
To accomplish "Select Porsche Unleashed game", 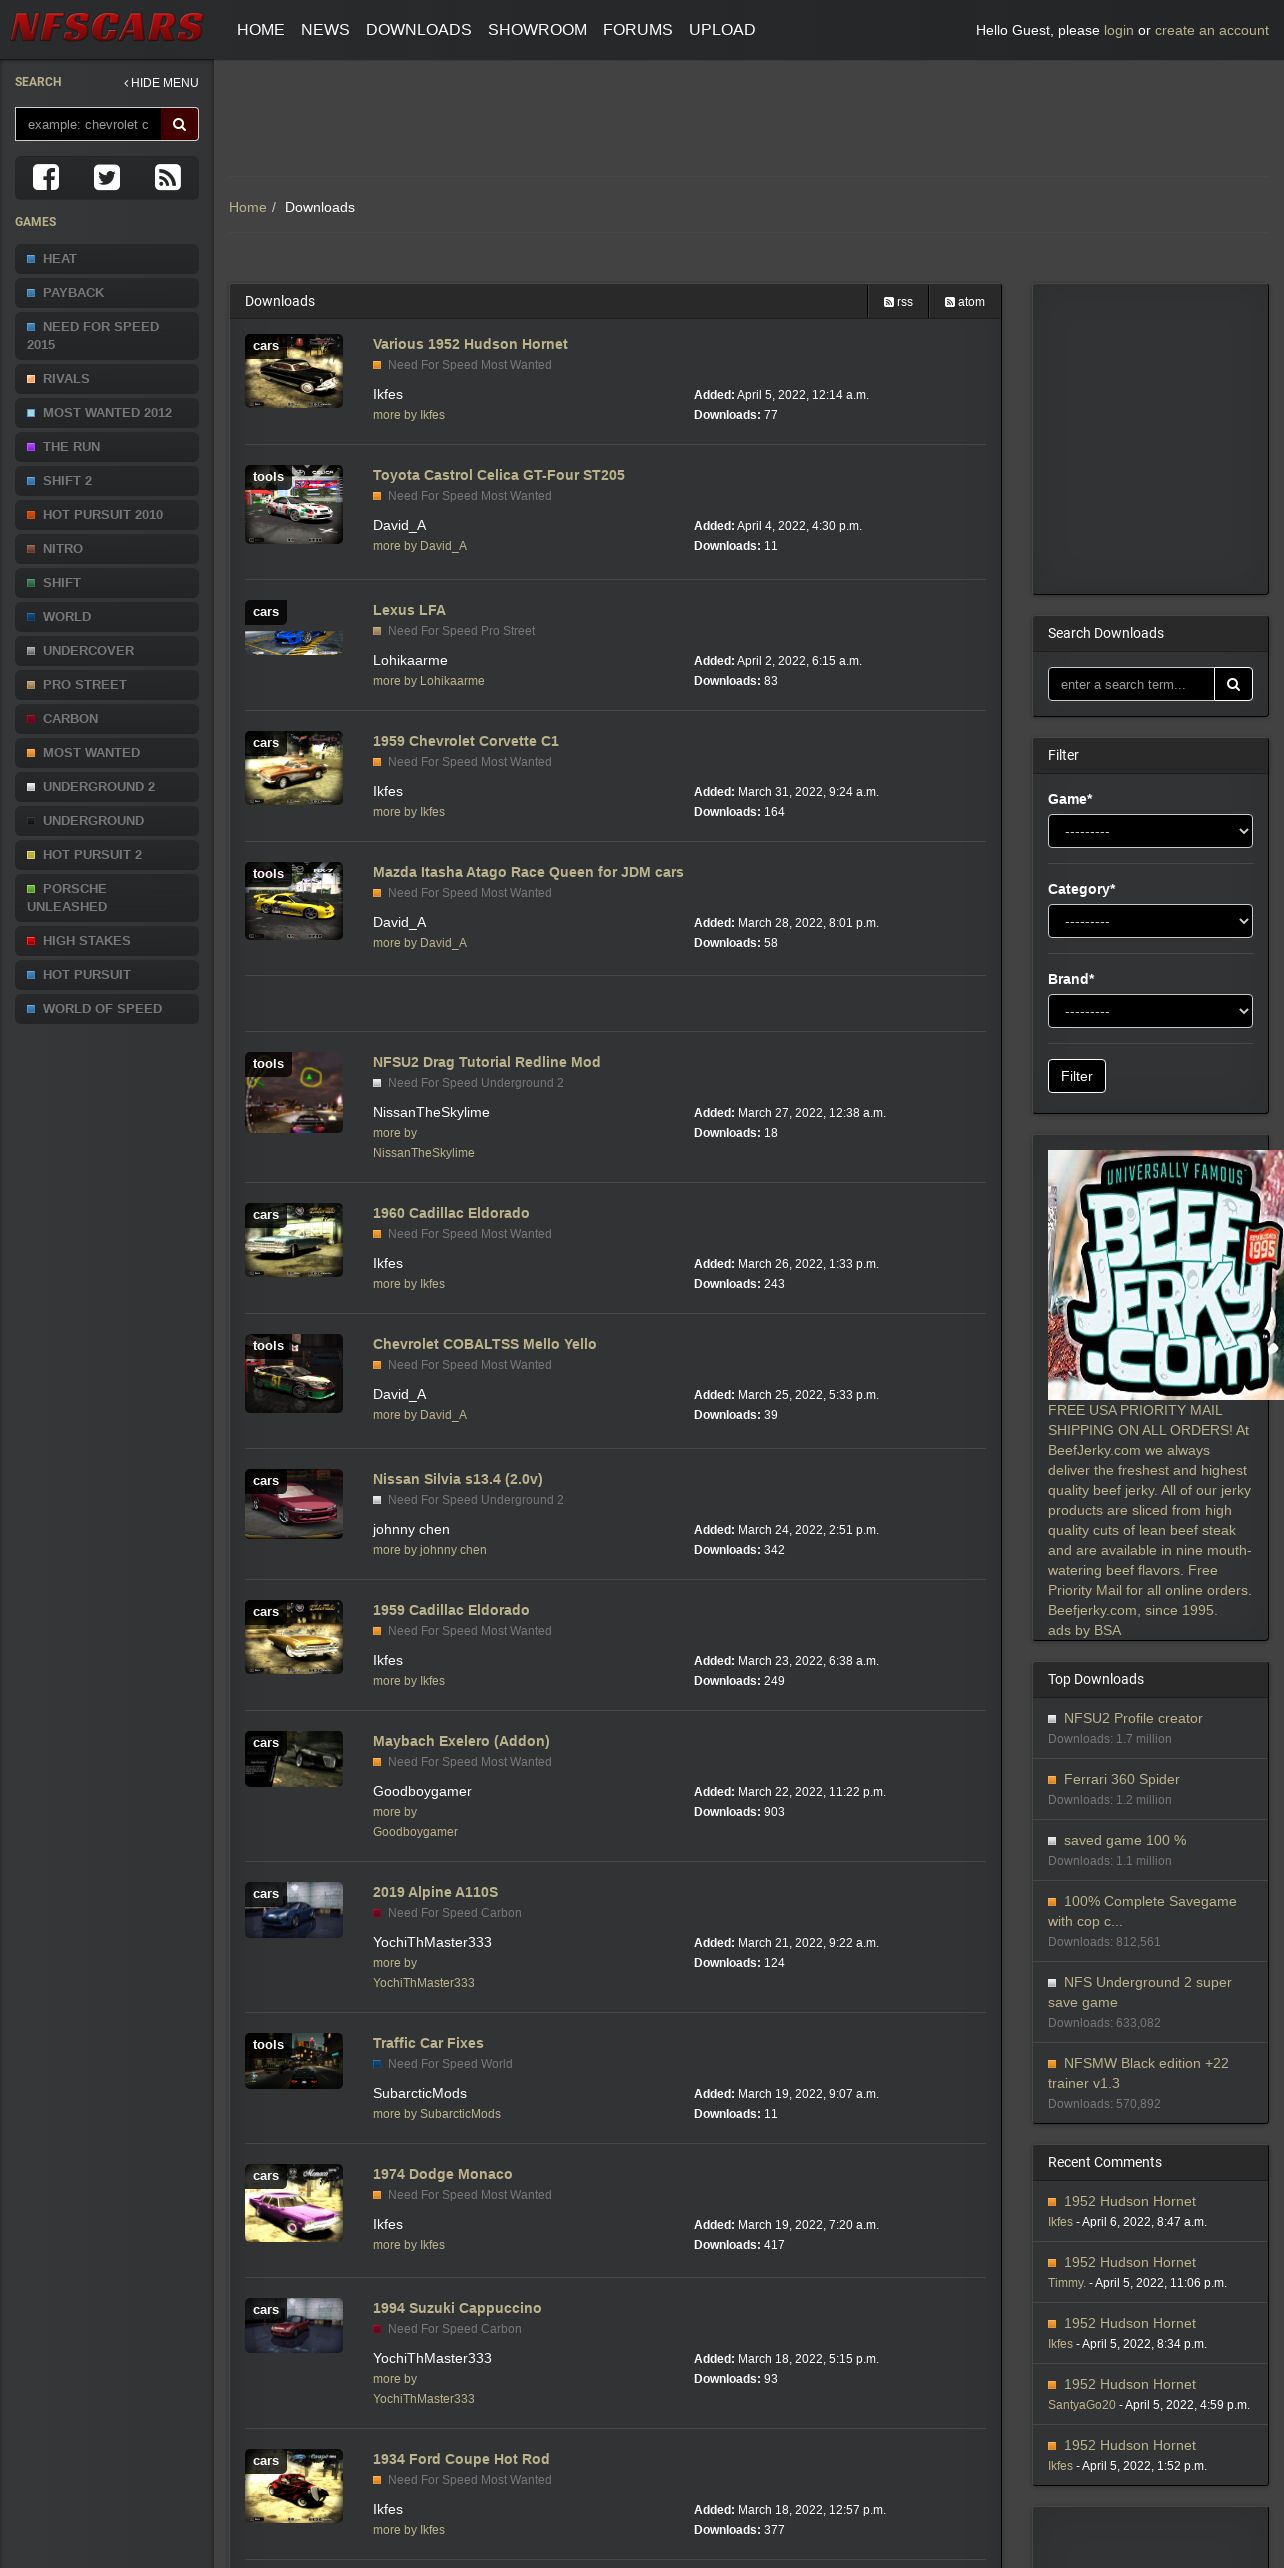I will [x=107, y=898].
